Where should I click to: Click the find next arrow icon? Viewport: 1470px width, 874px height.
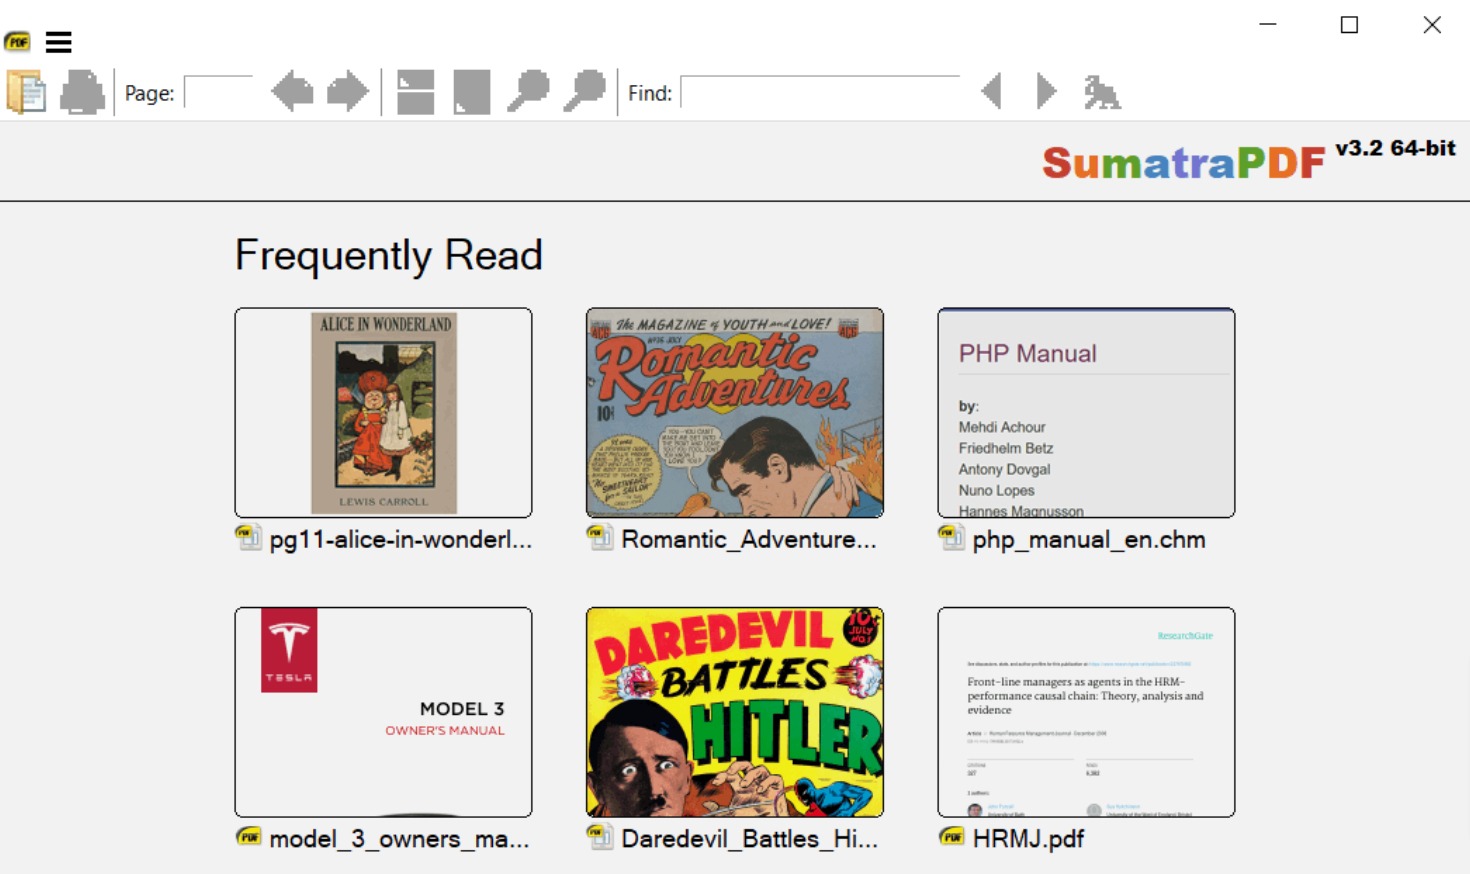(x=1043, y=91)
